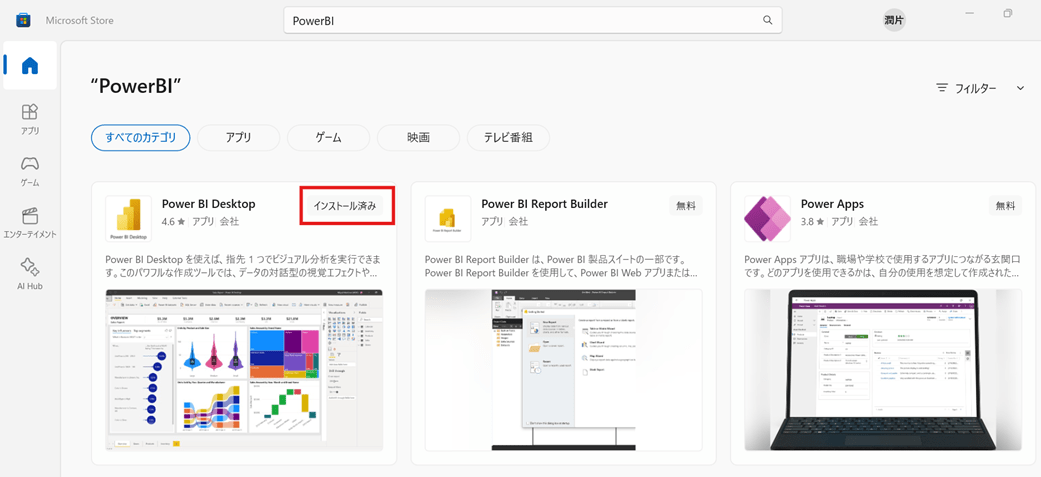This screenshot has width=1041, height=477.
Task: Click 無料 button for Power Apps
Action: coord(1005,206)
